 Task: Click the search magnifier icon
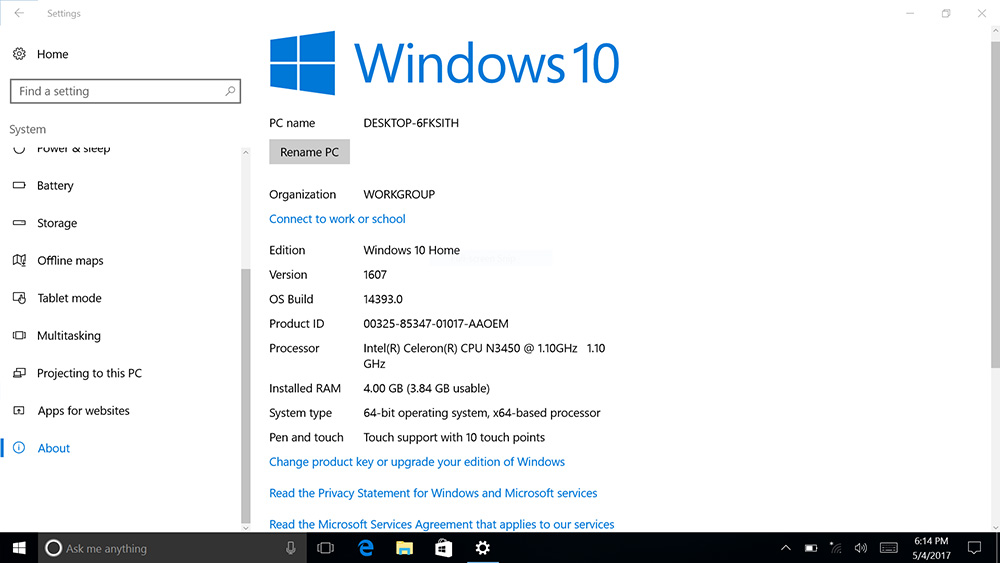click(230, 91)
